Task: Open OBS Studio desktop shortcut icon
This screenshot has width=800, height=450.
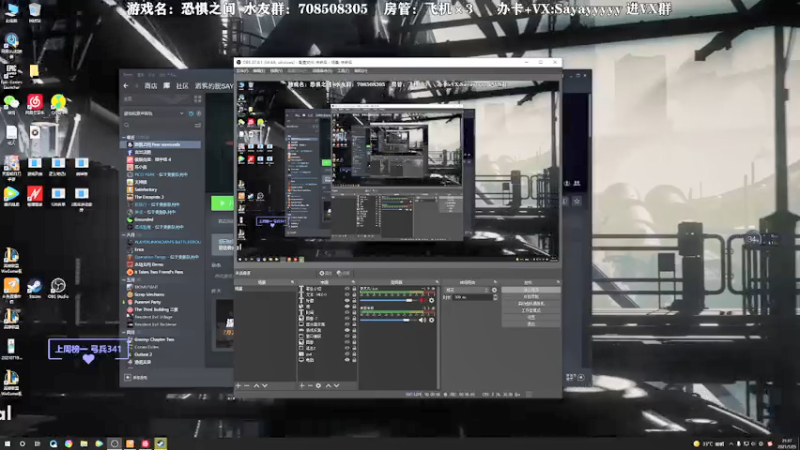Action: pos(58,288)
